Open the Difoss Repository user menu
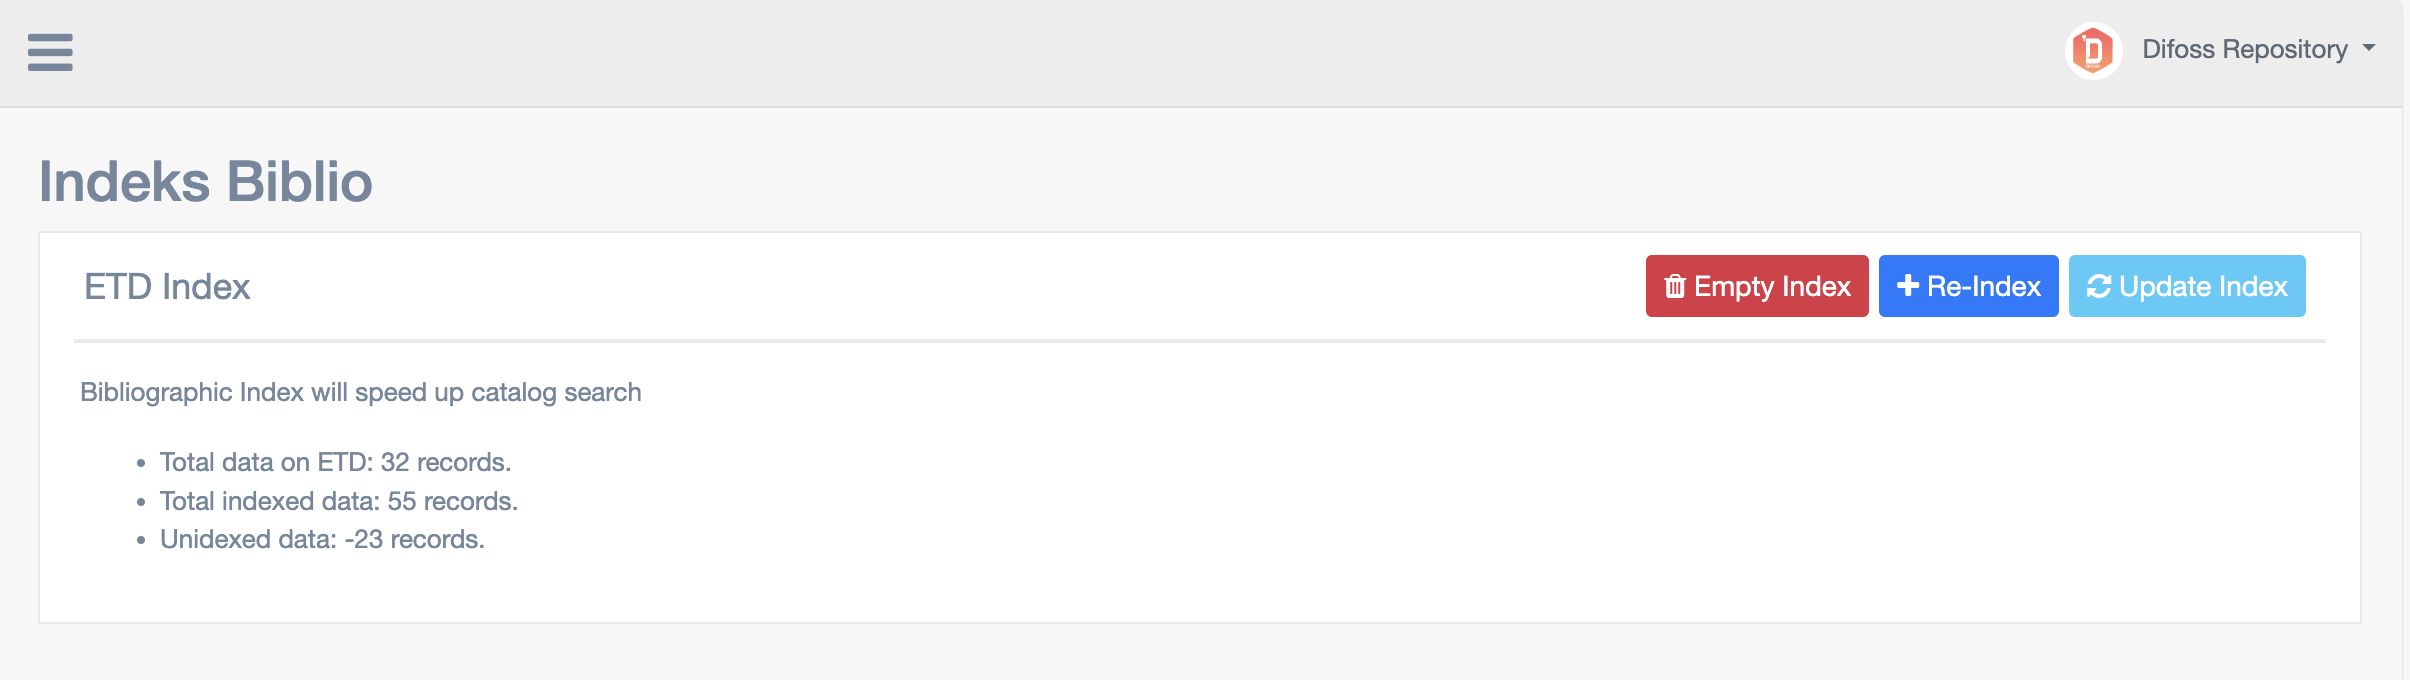Viewport: 2410px width, 680px height. pyautogui.click(x=2244, y=49)
